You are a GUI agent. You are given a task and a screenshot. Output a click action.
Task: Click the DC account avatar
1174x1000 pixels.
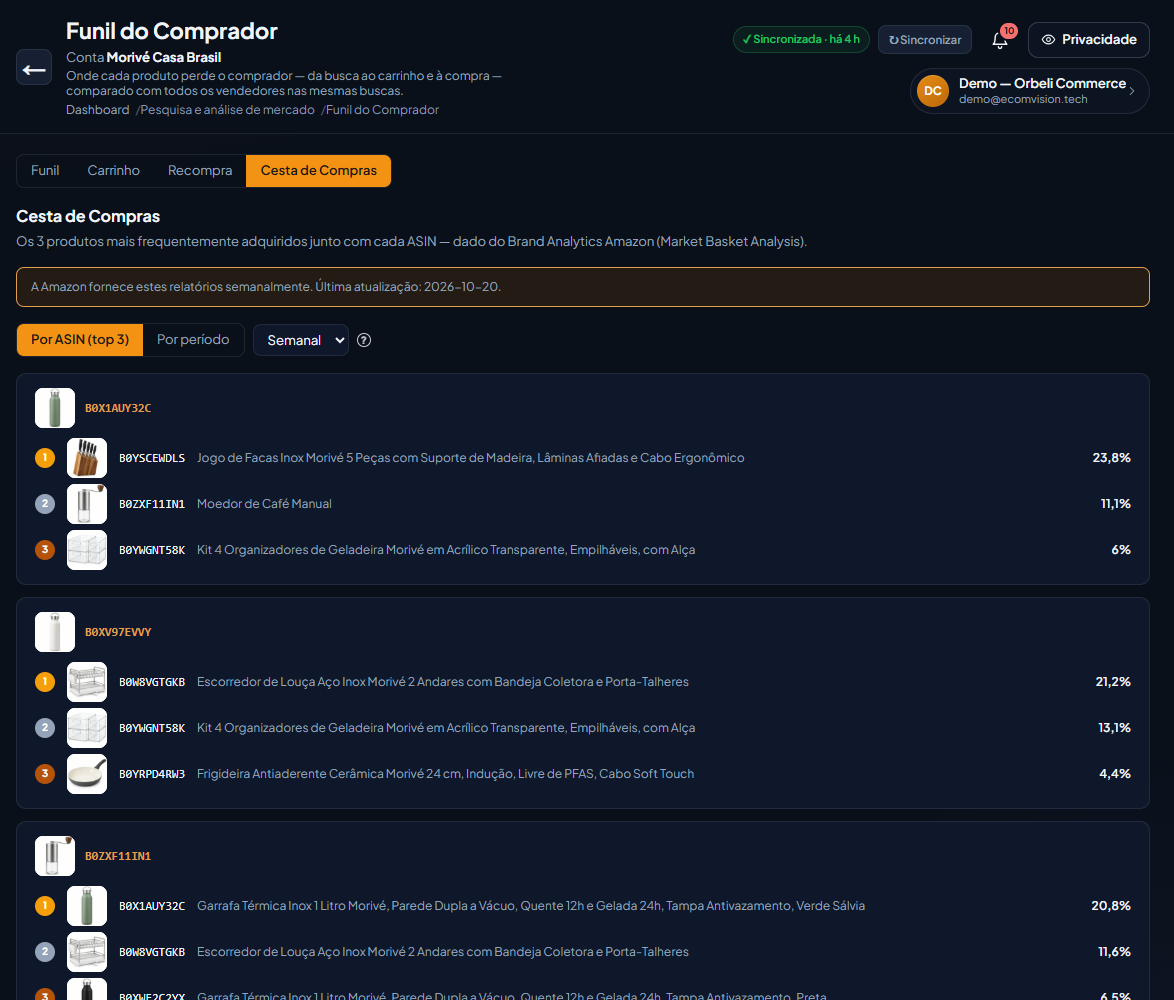[933, 91]
